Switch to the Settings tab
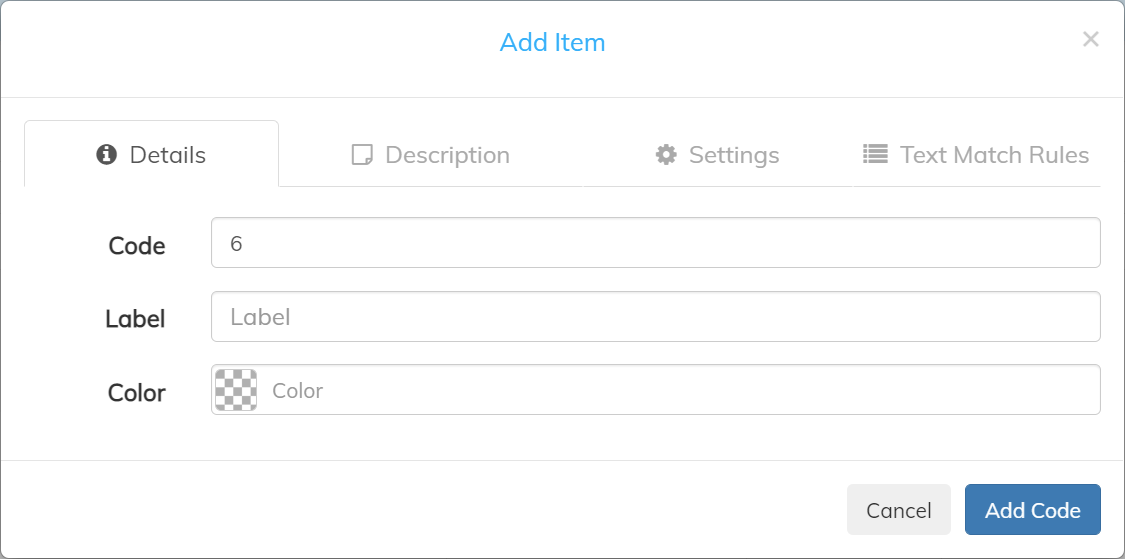 [x=717, y=154]
